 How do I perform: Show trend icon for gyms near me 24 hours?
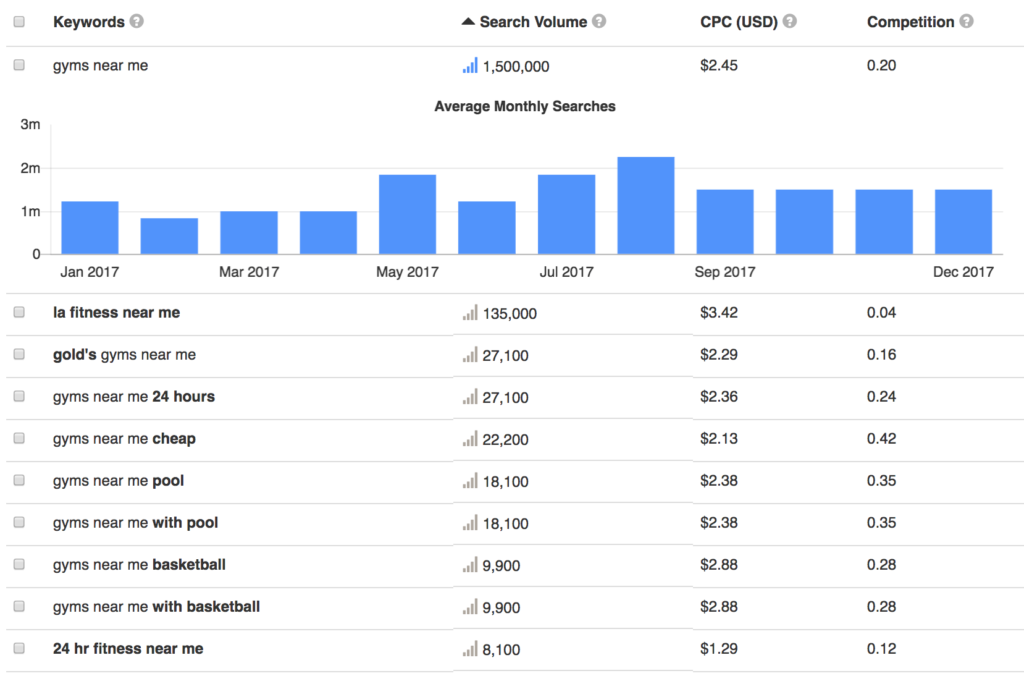pyautogui.click(x=470, y=396)
